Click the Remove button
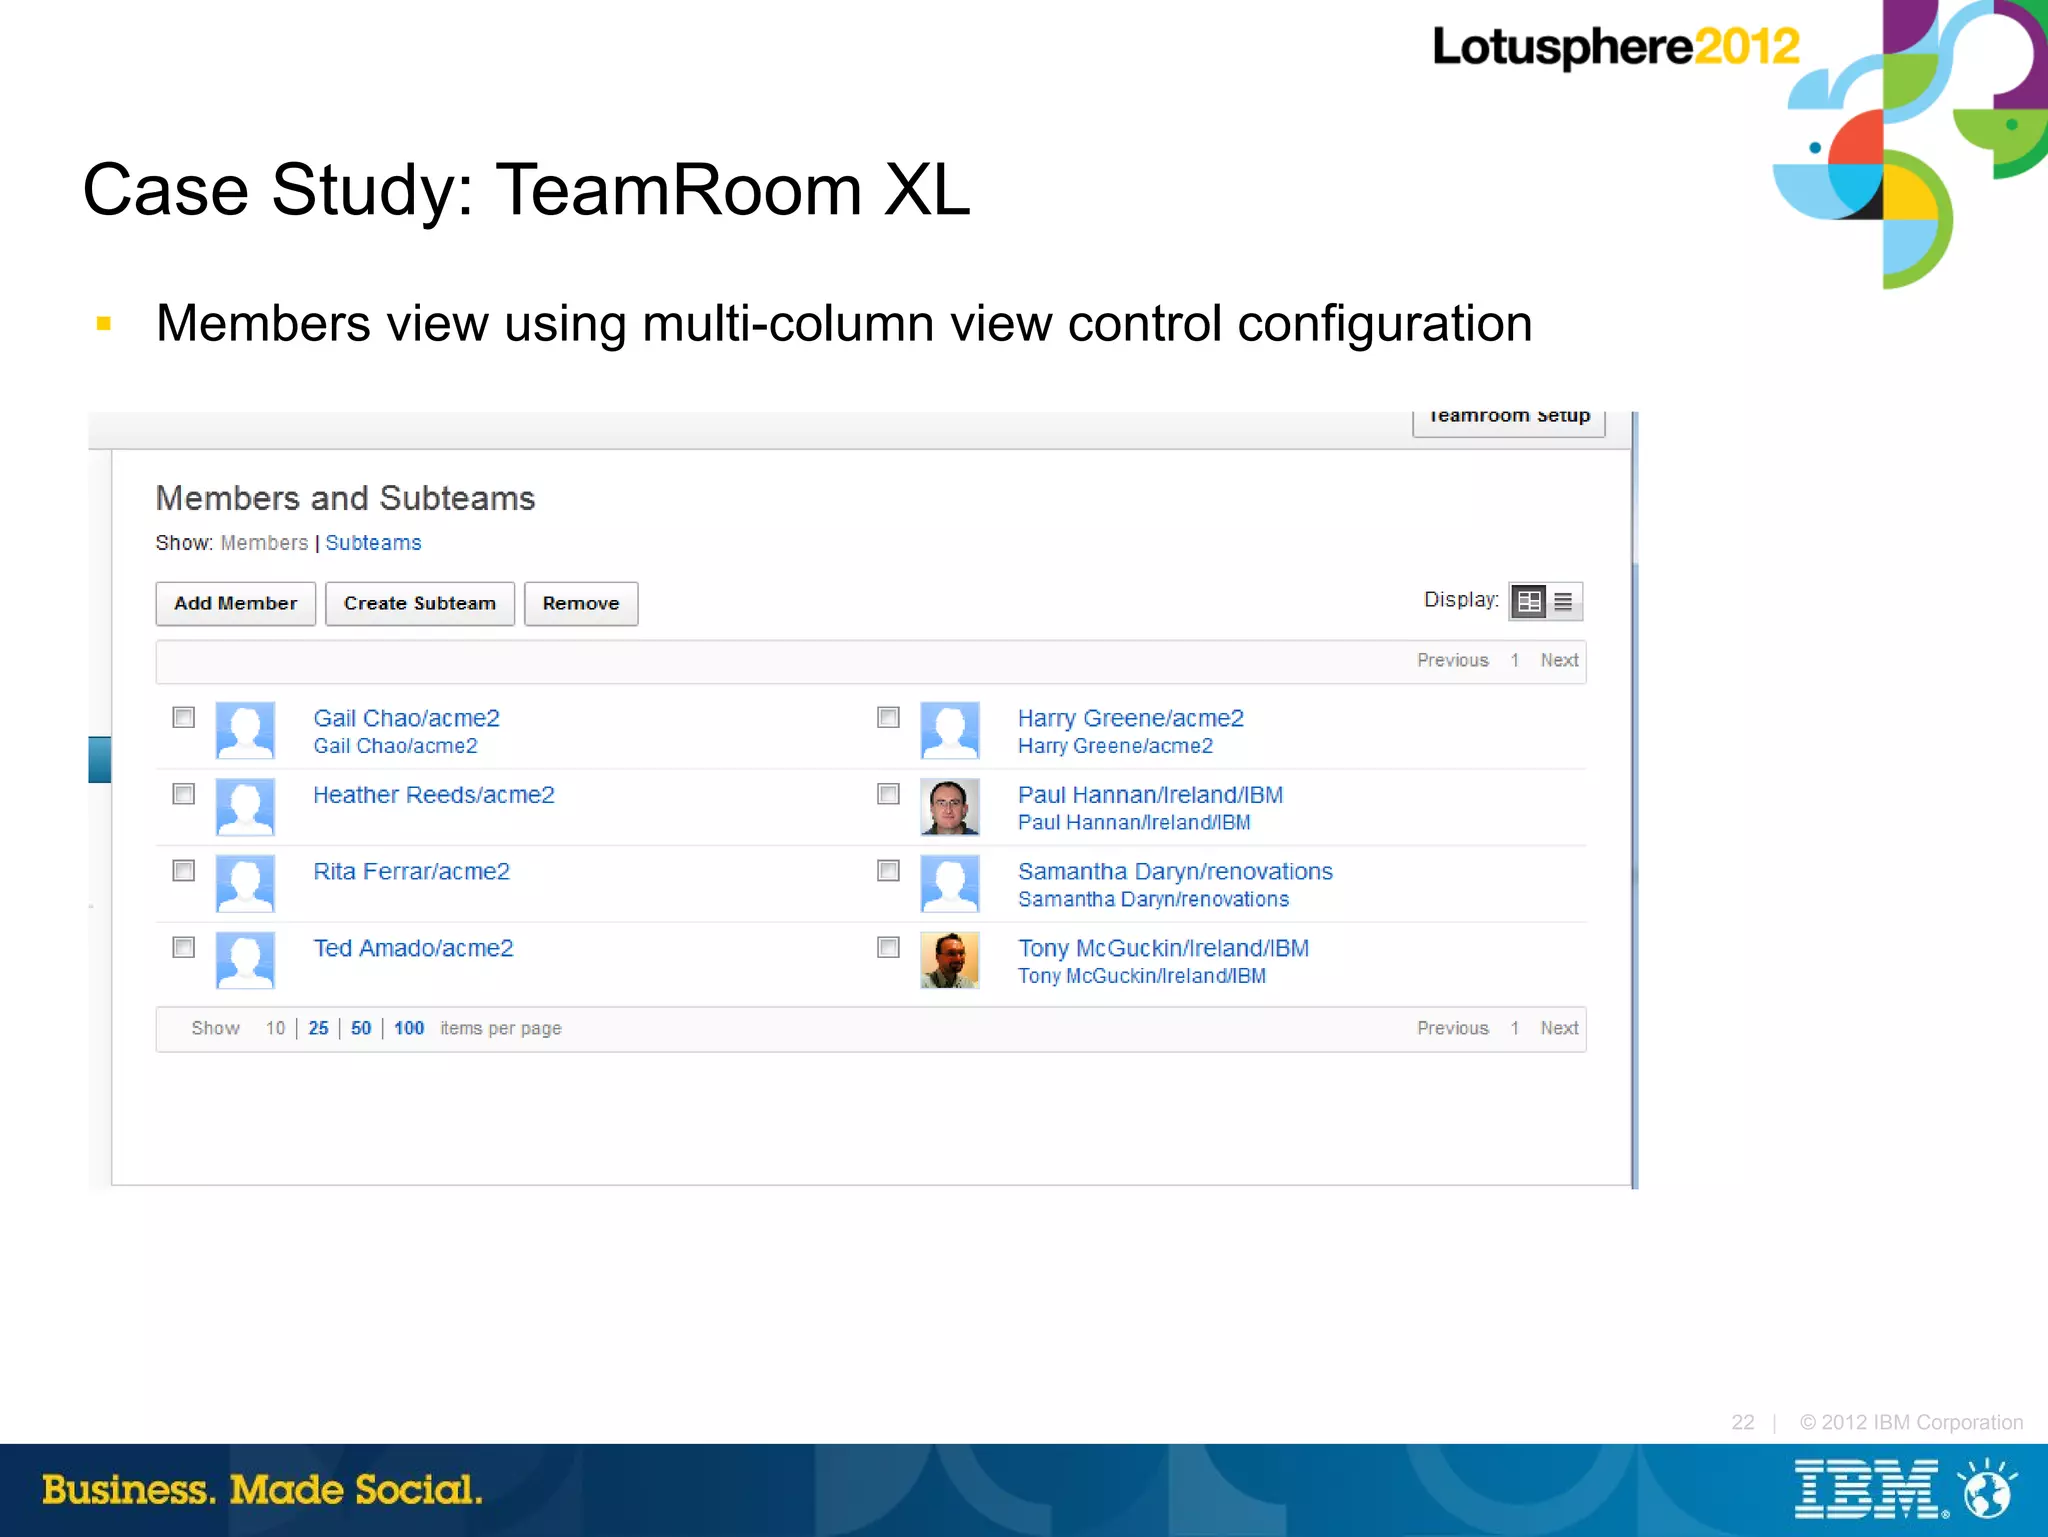 point(581,603)
